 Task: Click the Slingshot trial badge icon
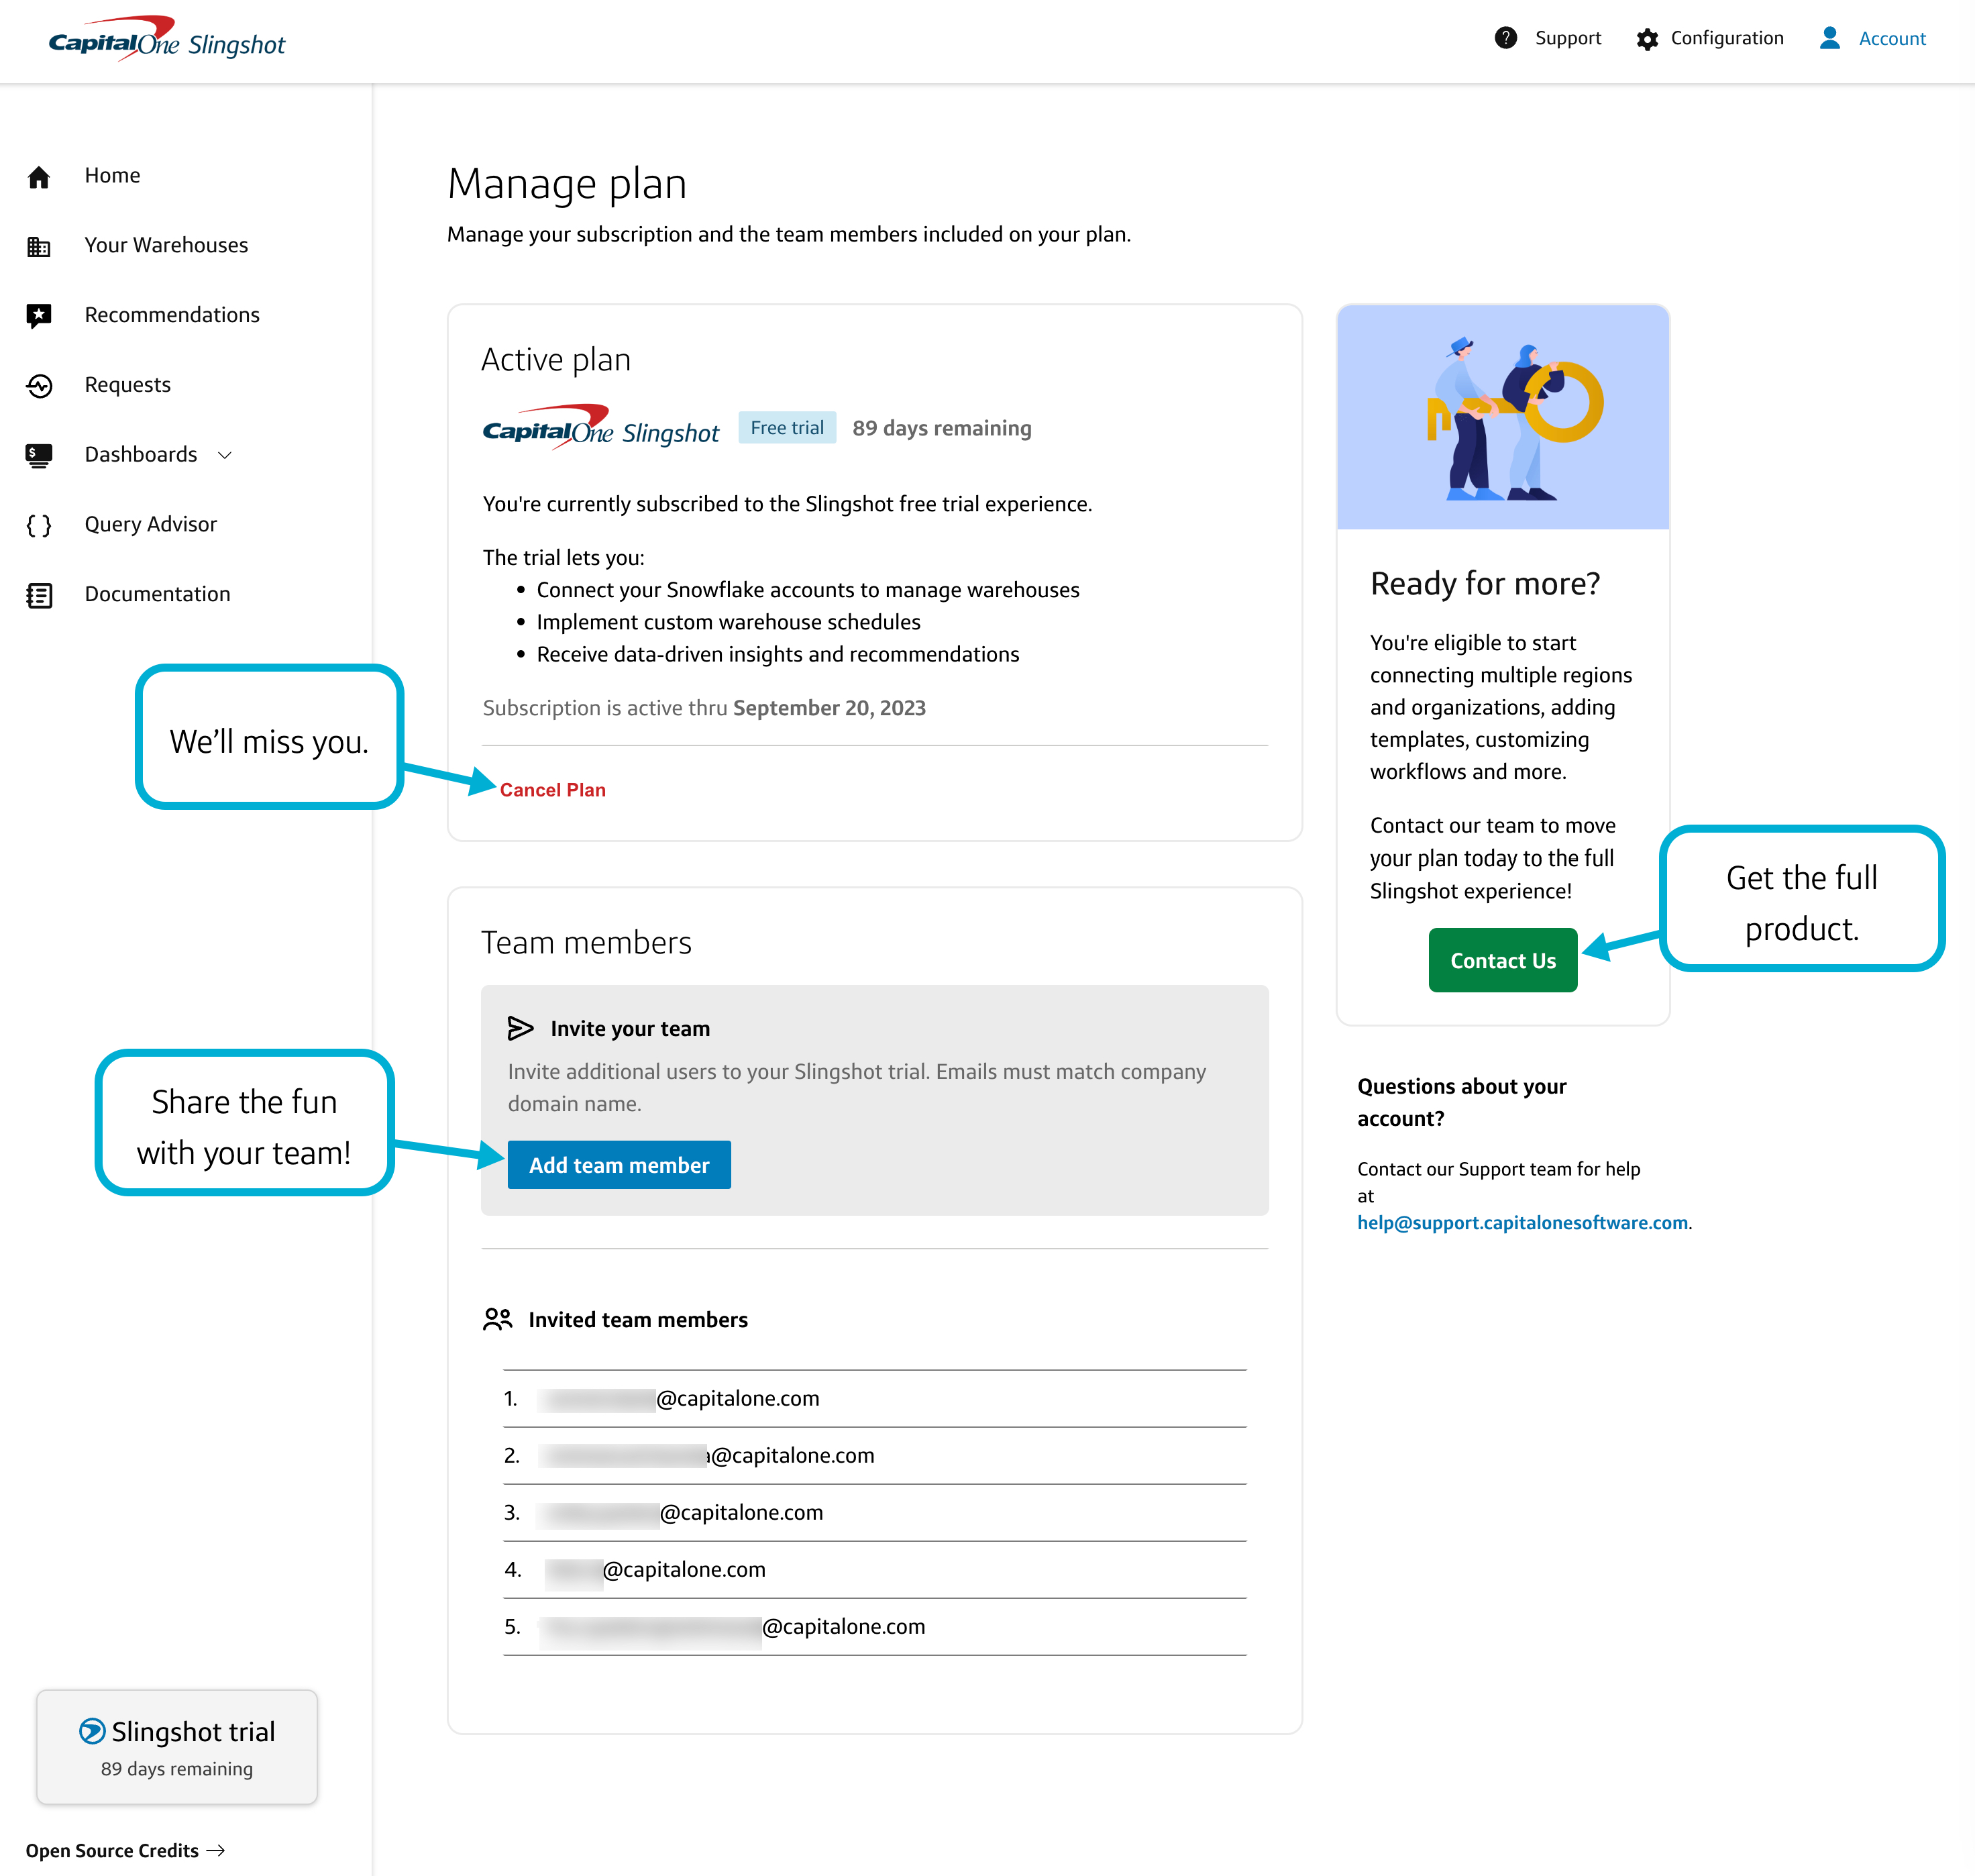pyautogui.click(x=92, y=1731)
